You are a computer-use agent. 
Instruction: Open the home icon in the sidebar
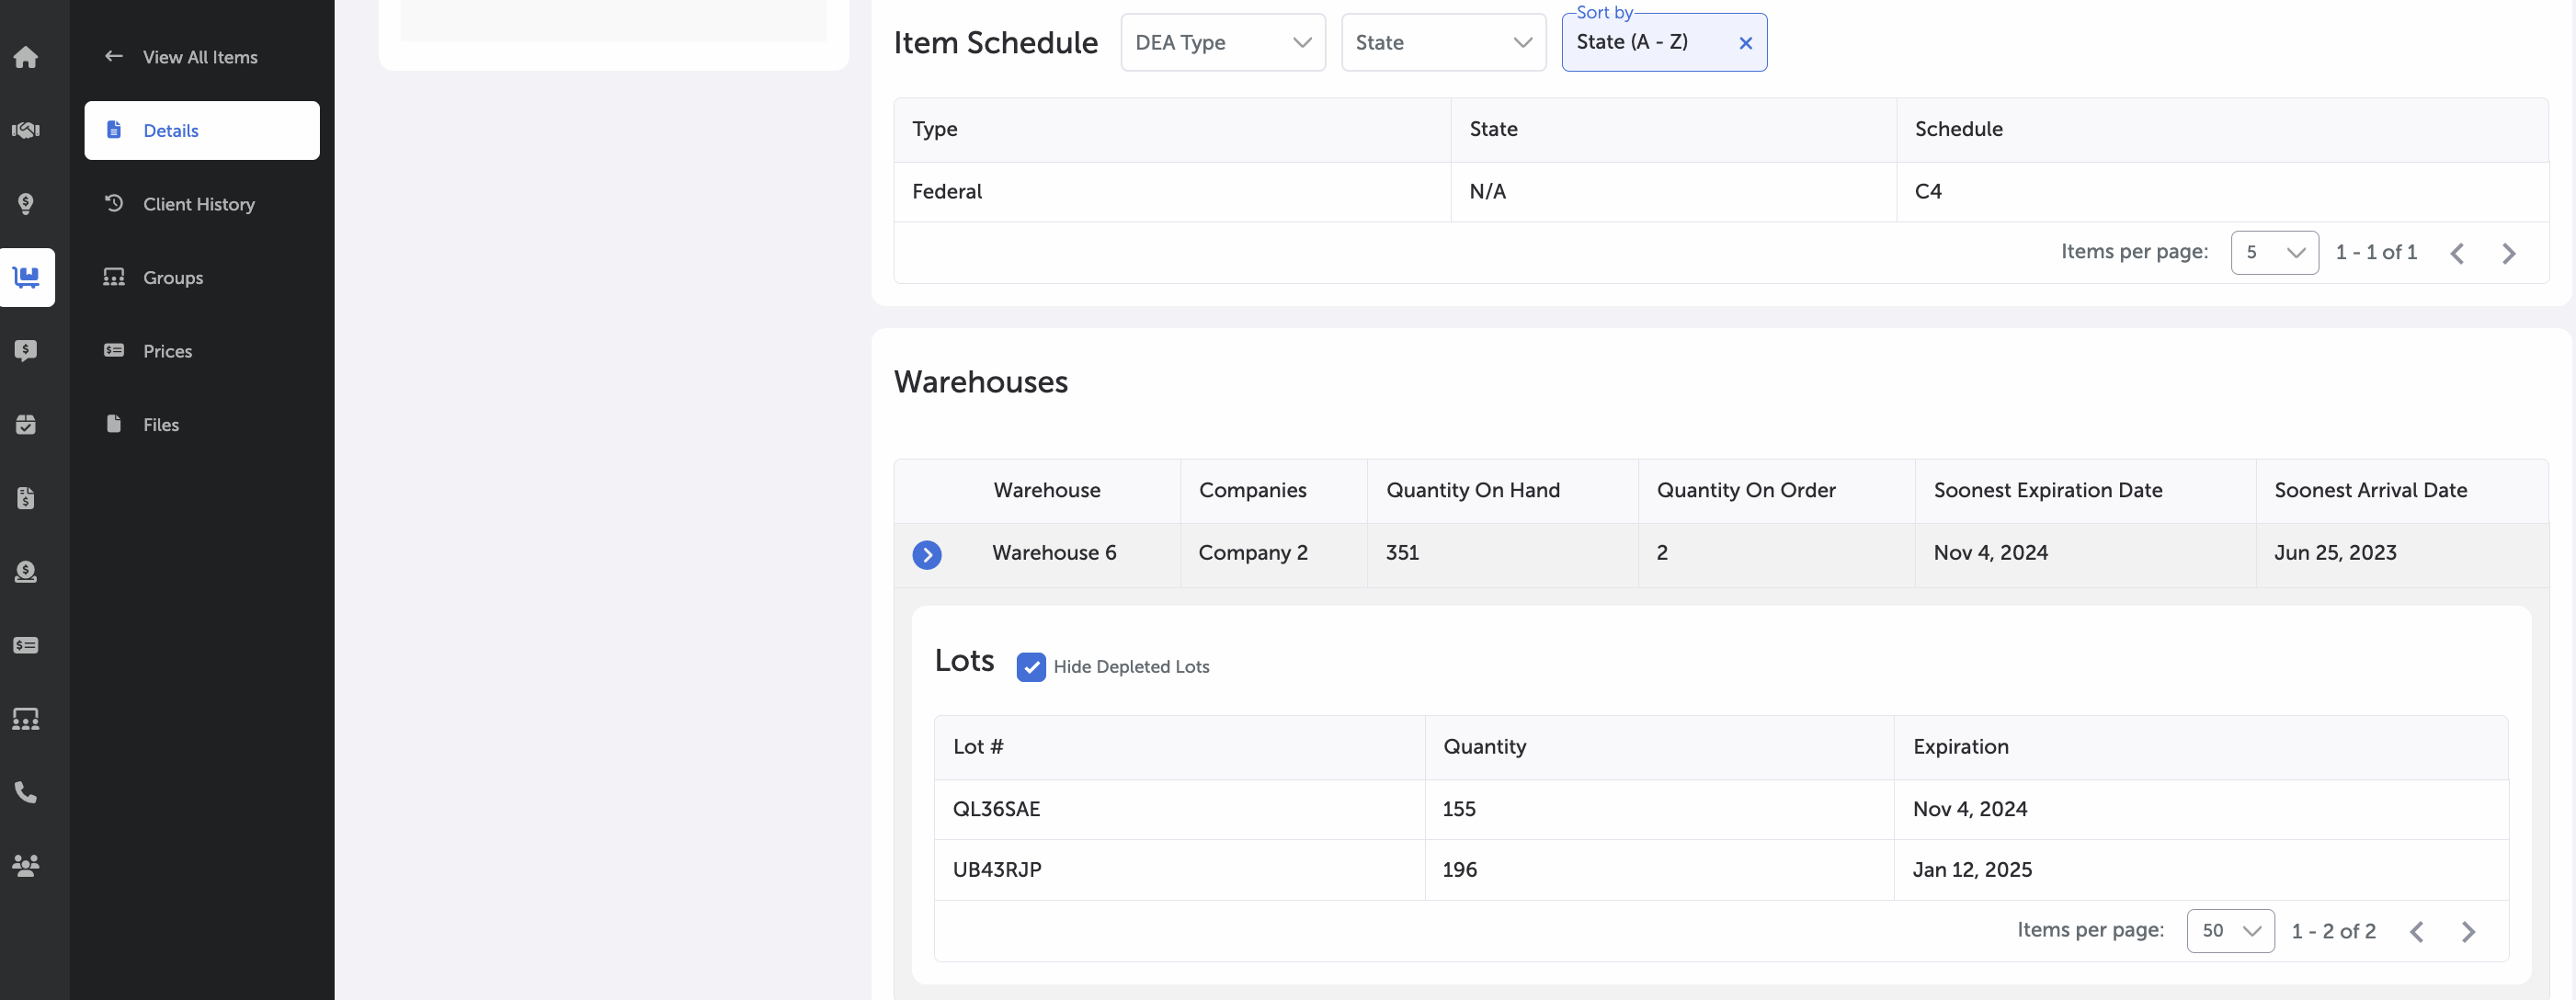click(26, 57)
